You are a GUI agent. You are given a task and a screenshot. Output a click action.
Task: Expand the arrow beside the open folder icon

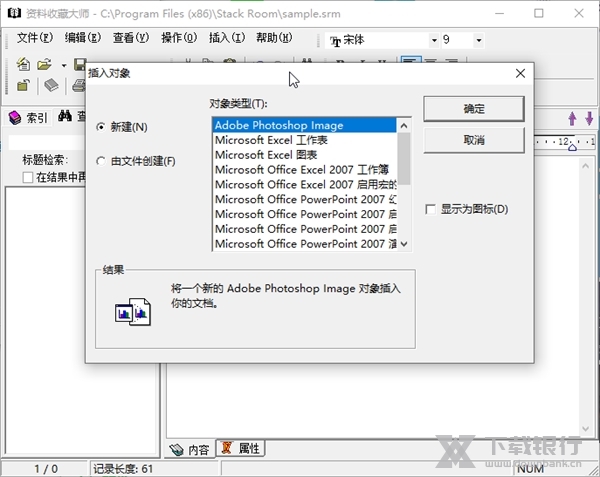[x=64, y=65]
